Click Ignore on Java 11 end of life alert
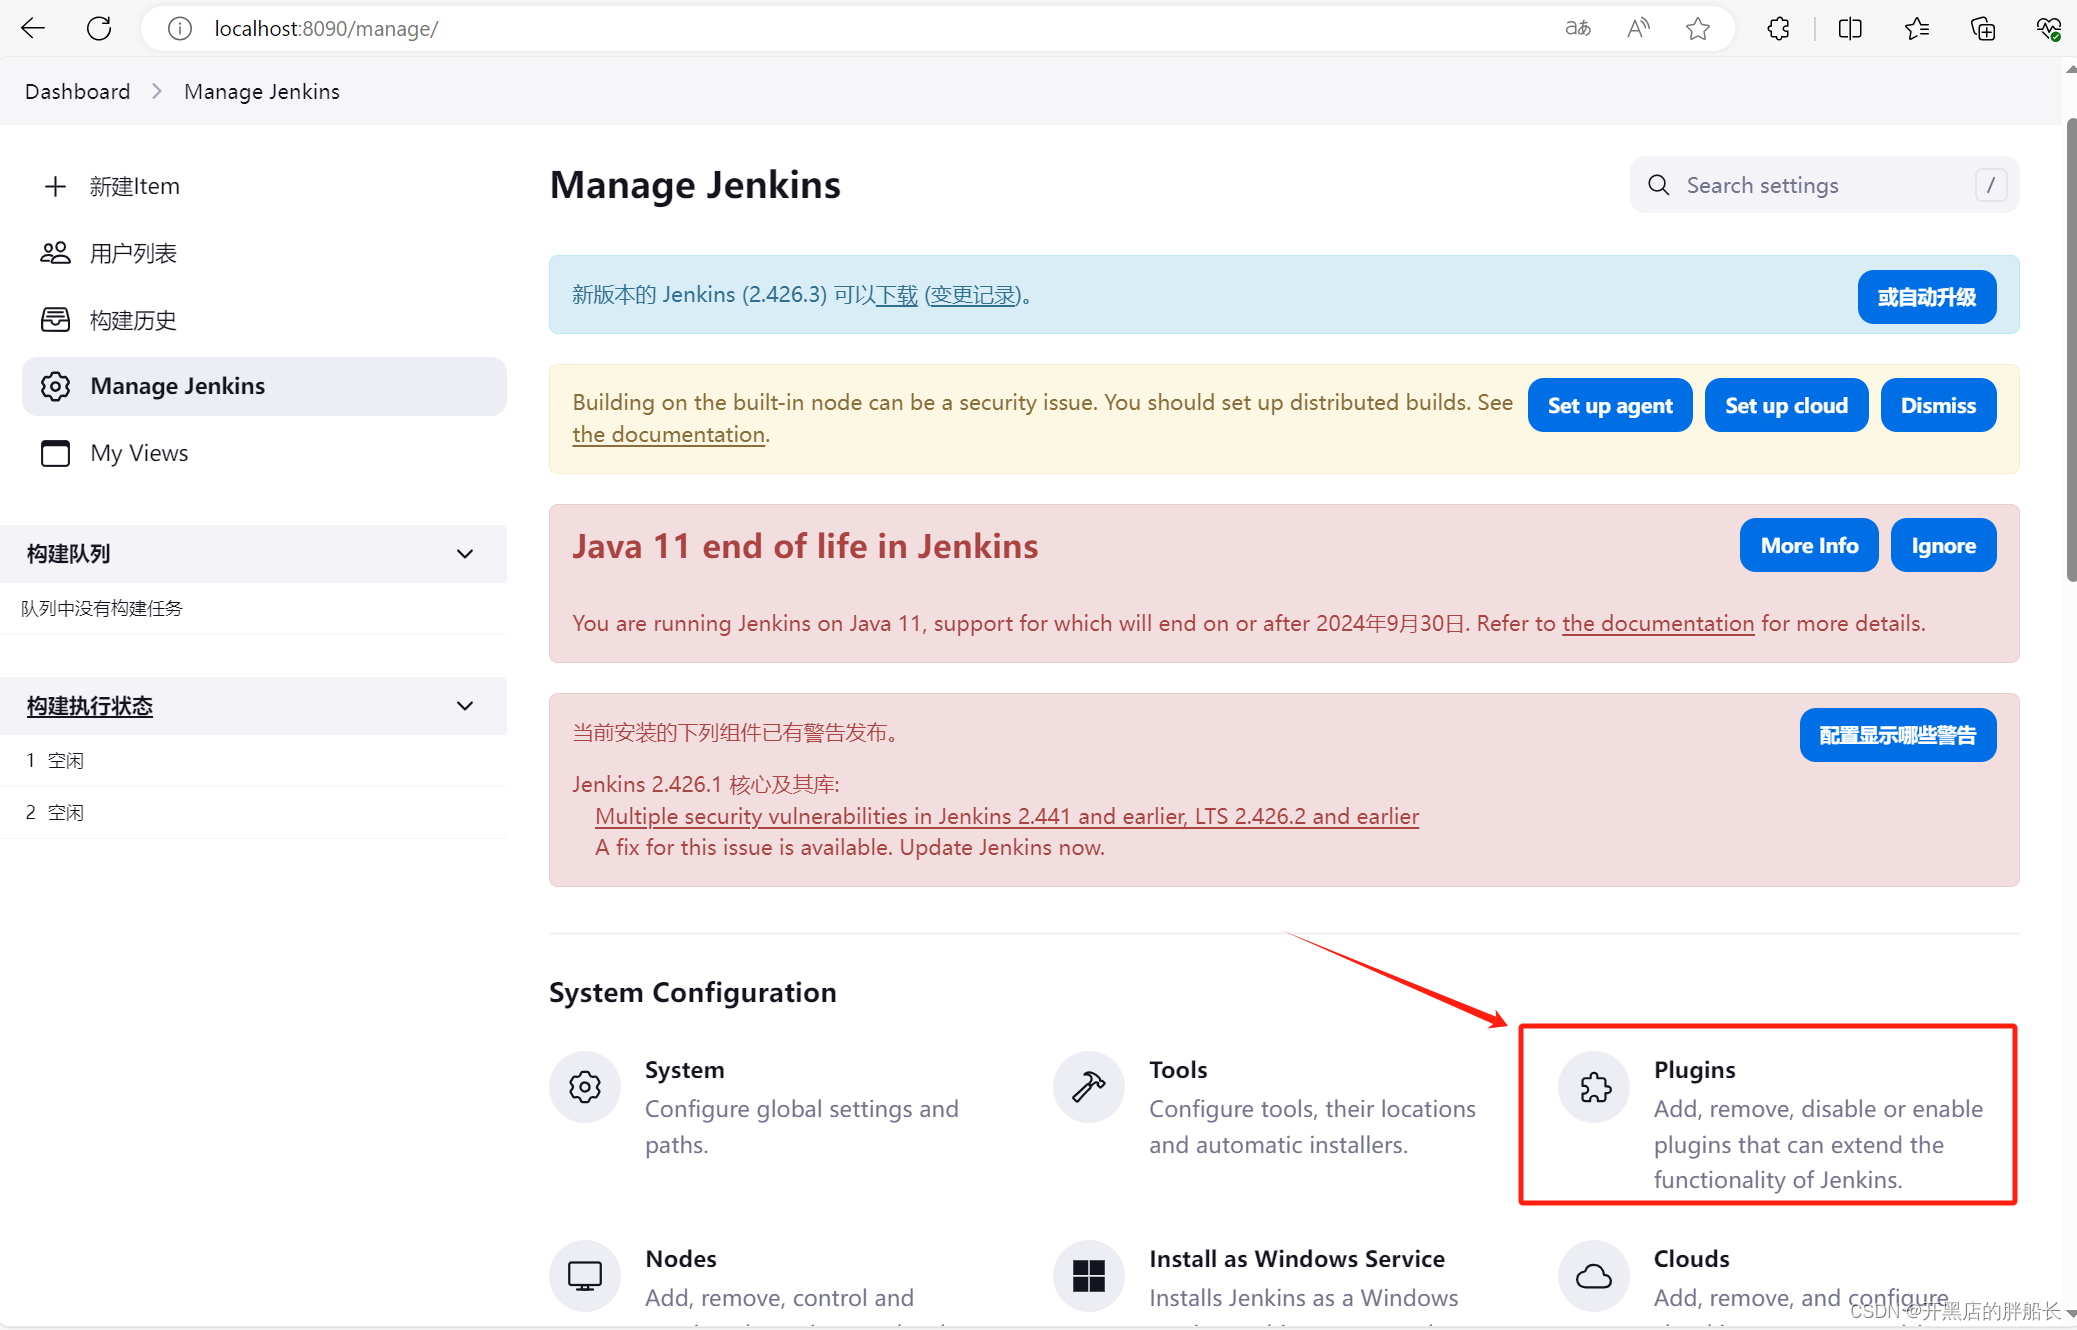The height and width of the screenshot is (1330, 2077). coord(1944,545)
